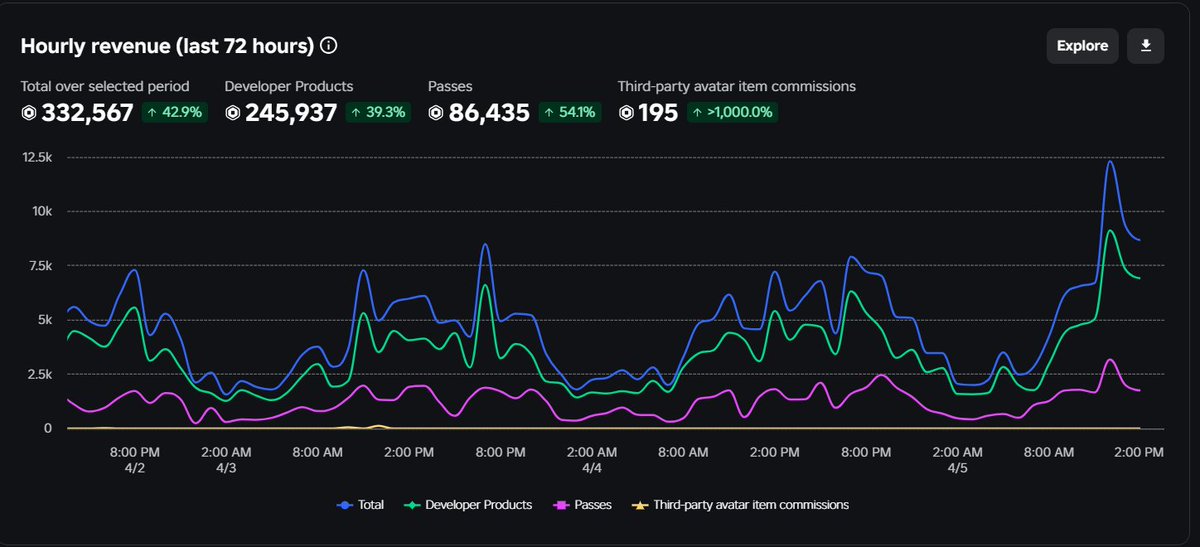
Task: Click the 54.1% increase badge
Action: (570, 113)
